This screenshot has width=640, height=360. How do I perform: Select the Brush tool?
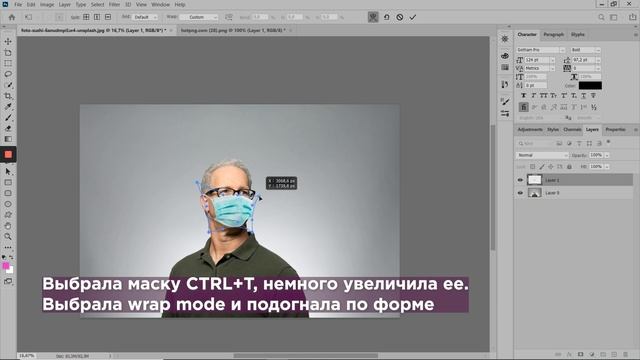(x=8, y=118)
